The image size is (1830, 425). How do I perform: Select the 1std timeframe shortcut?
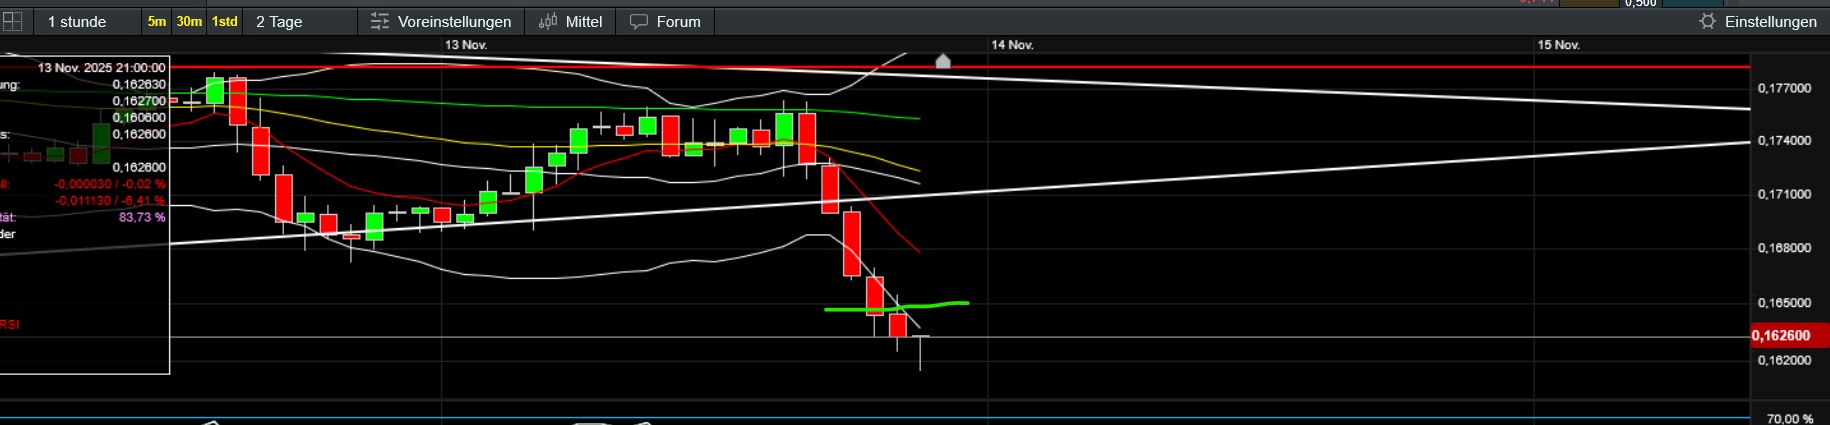(x=225, y=21)
